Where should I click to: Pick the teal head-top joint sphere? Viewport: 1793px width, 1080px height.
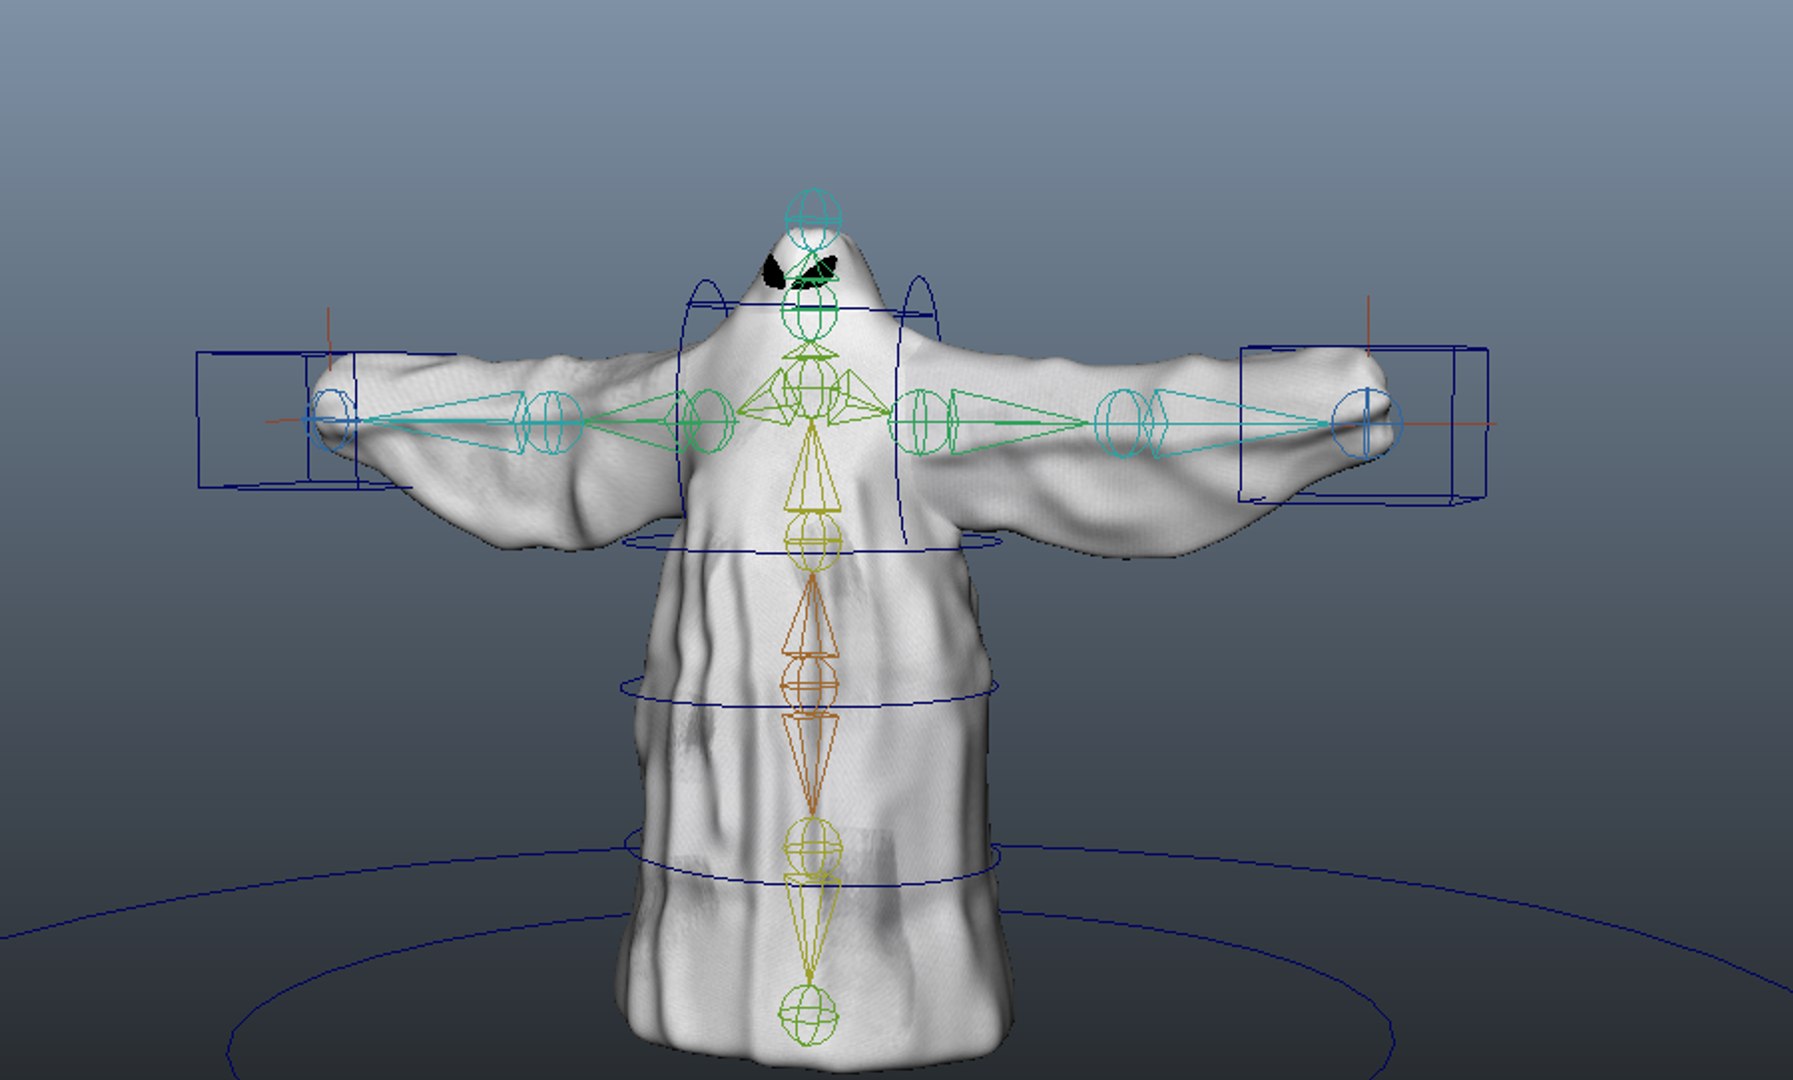tap(813, 218)
